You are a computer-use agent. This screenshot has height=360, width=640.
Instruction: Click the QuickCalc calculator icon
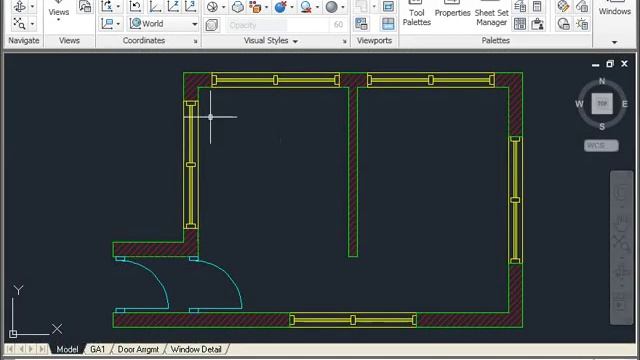pyautogui.click(x=538, y=6)
